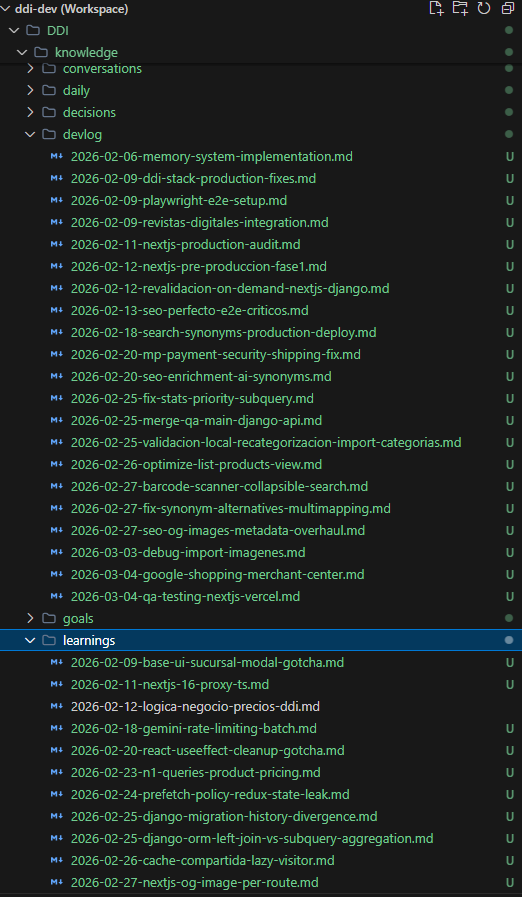The width and height of the screenshot is (522, 897).
Task: Collapse the knowledge folder chevron
Action: coord(22,53)
